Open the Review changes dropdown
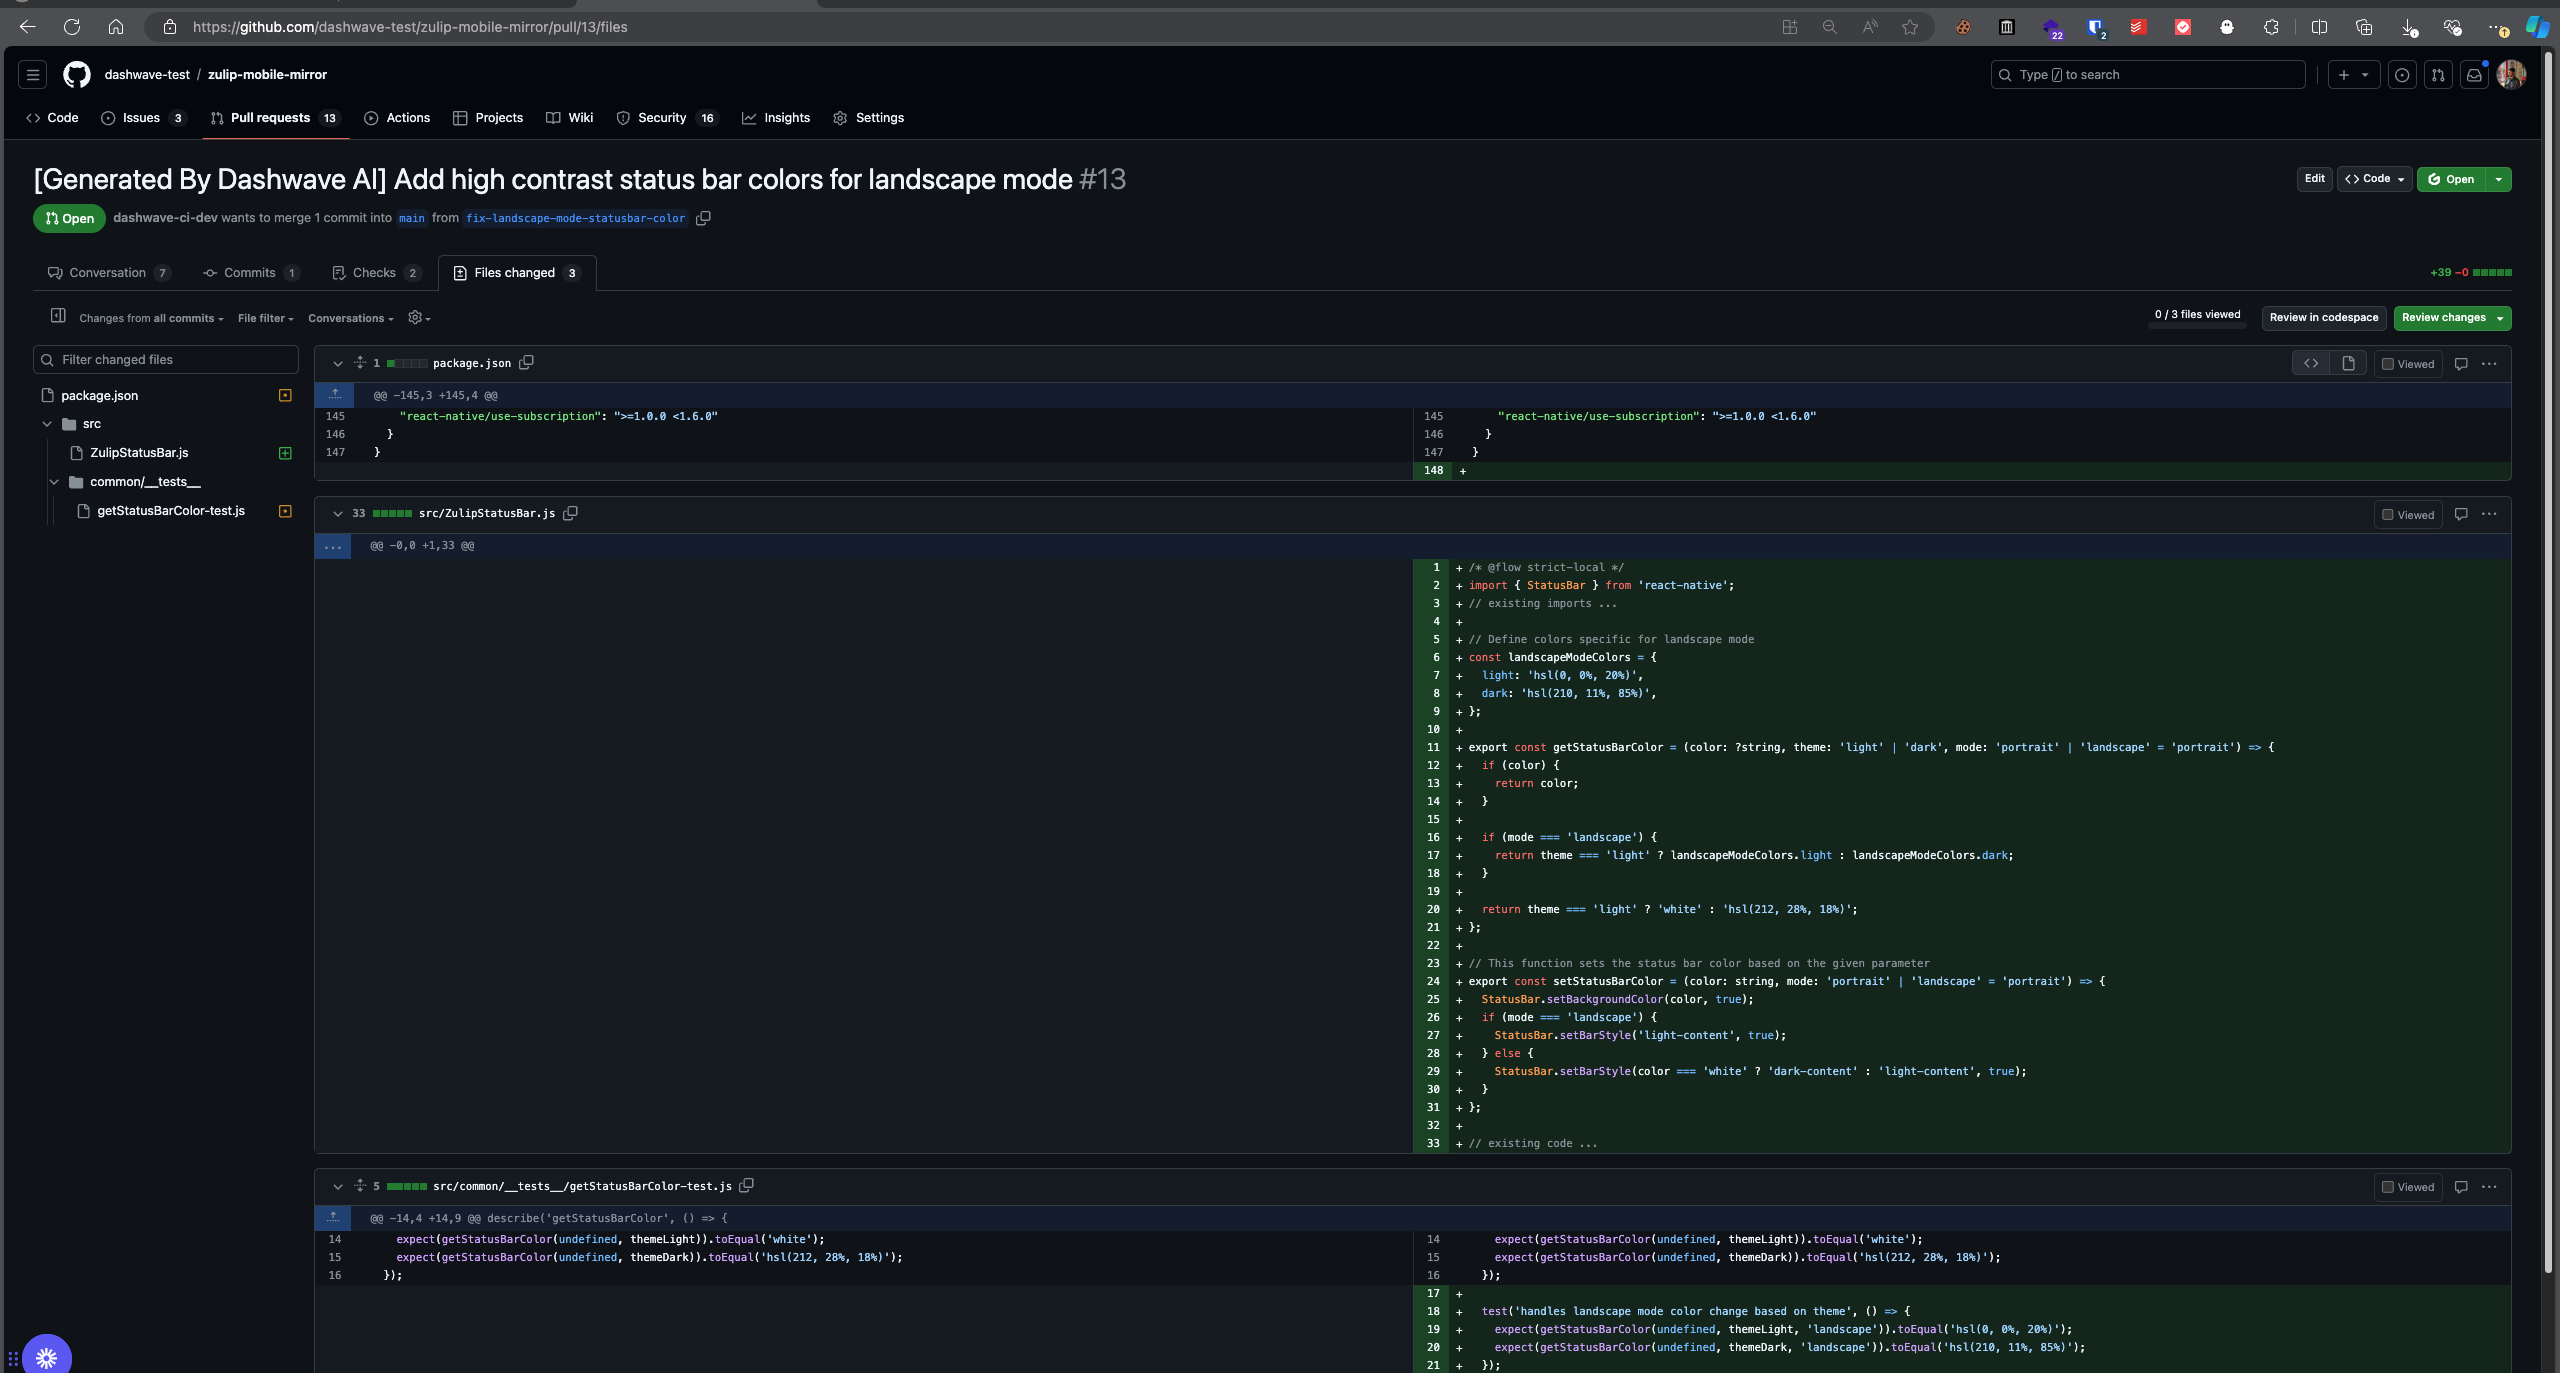 [x=2452, y=318]
